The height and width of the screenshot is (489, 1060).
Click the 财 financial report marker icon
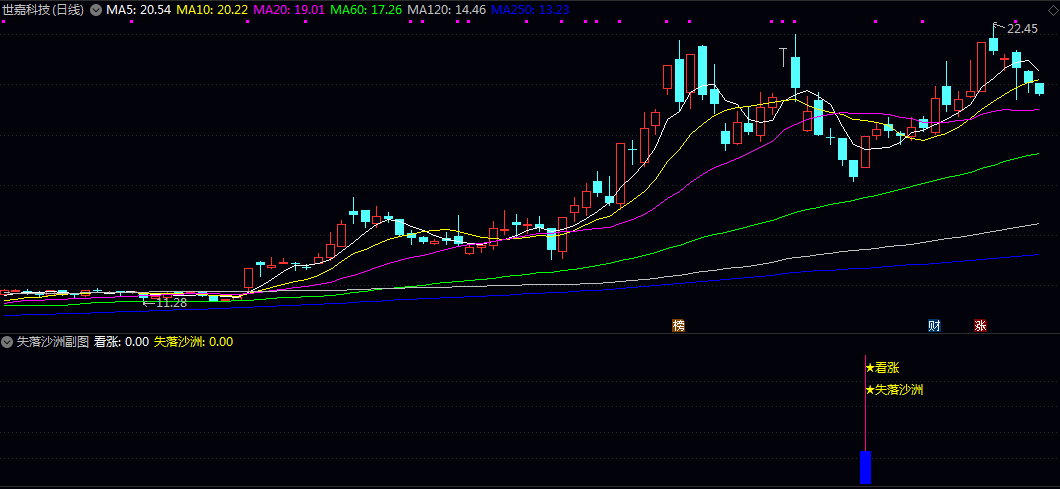pyautogui.click(x=934, y=325)
